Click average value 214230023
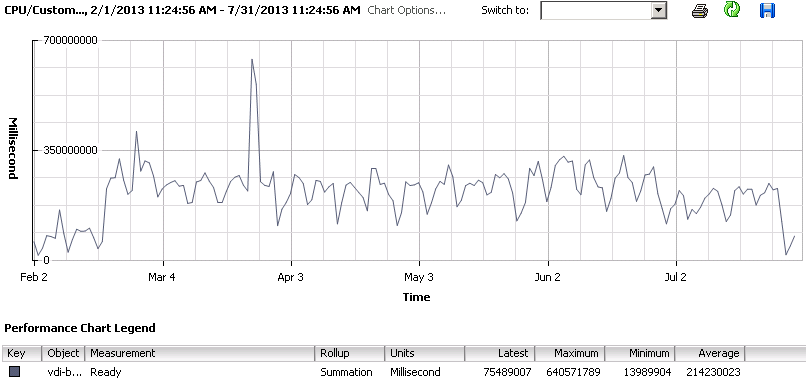The height and width of the screenshot is (380, 806). (x=713, y=372)
